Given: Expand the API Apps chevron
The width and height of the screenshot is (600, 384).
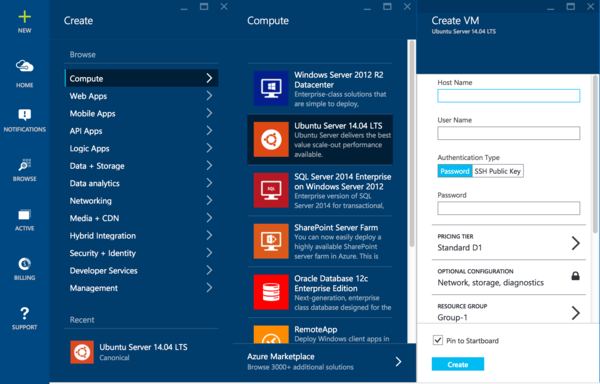Looking at the screenshot, I should coord(209,130).
